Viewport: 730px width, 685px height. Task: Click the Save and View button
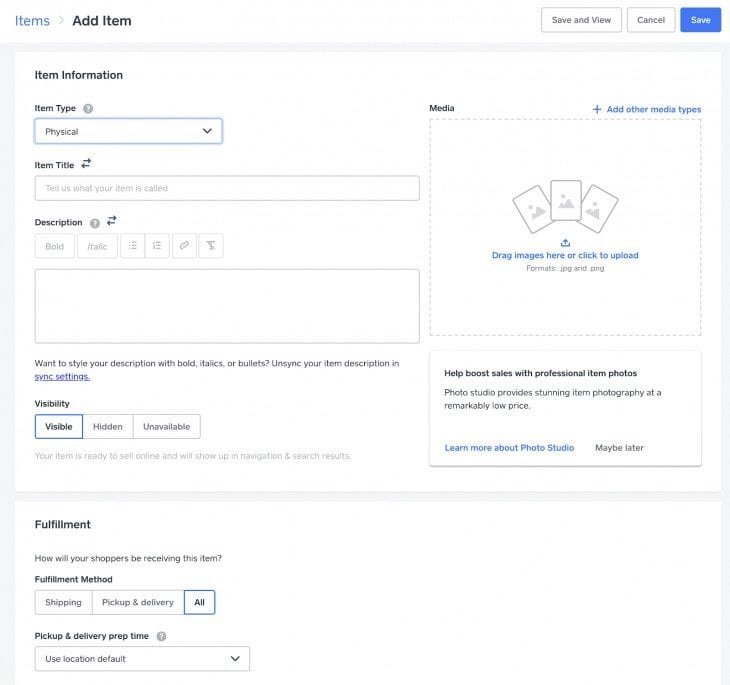581,20
